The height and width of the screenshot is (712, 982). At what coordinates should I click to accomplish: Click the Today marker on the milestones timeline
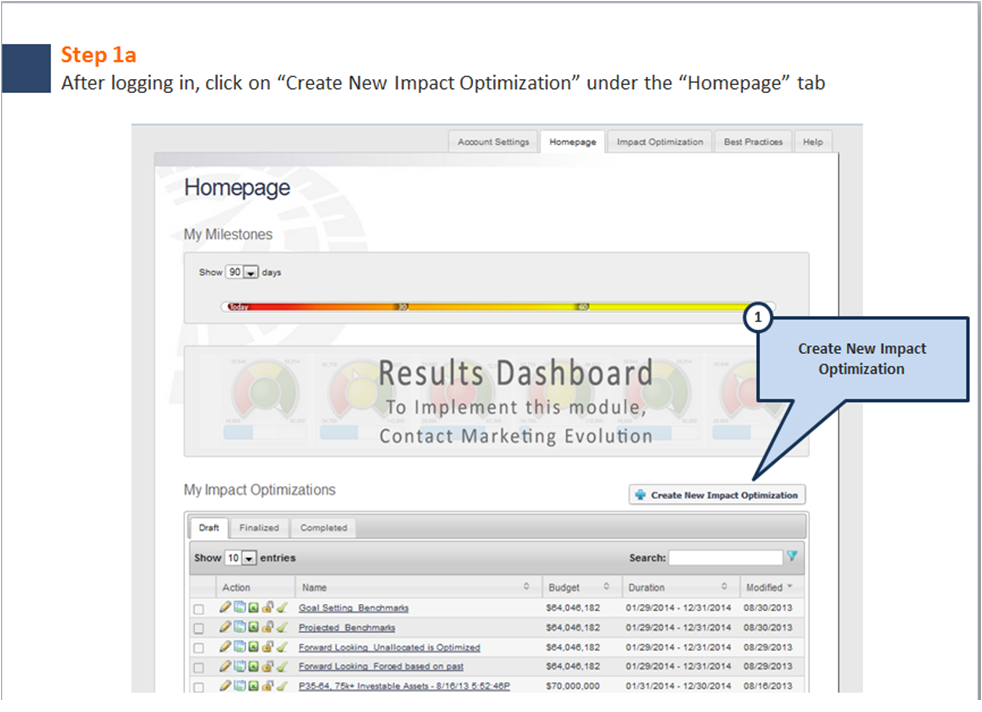[238, 307]
